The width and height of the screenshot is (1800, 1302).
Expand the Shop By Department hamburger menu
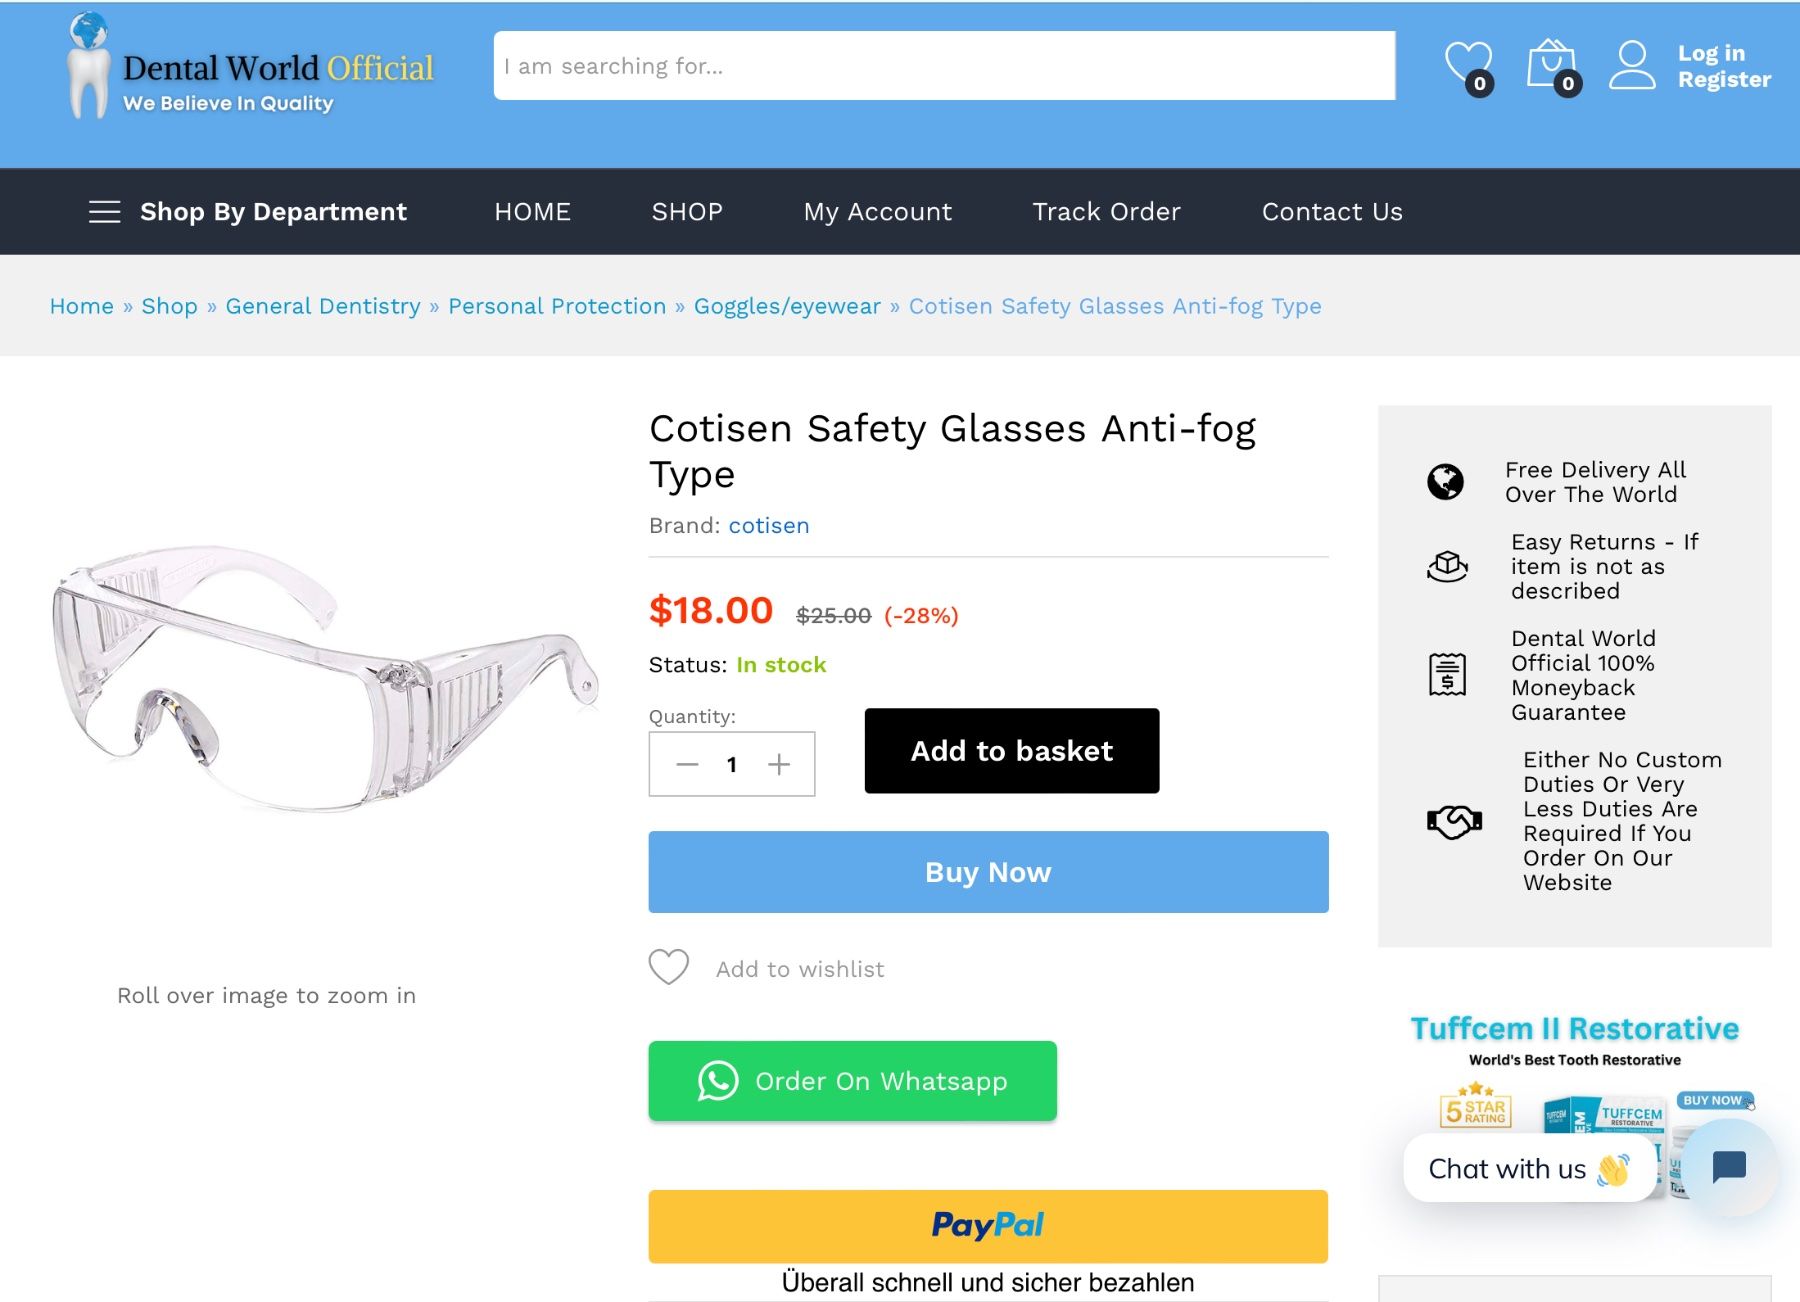104,212
